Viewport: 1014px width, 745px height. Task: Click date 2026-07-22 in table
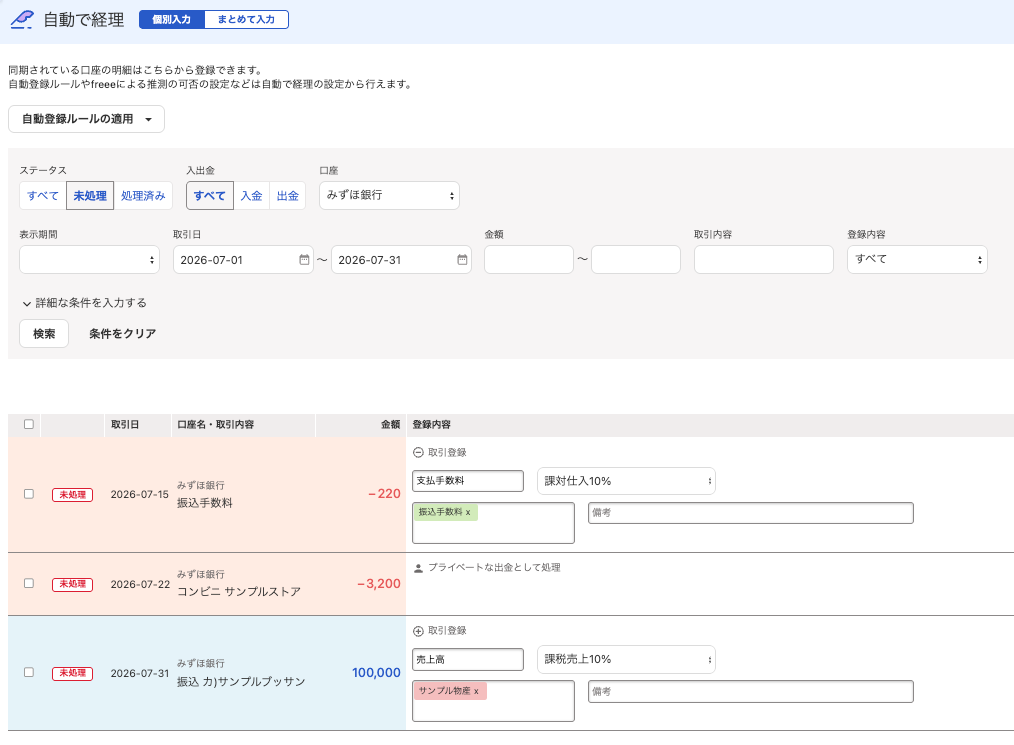[140, 584]
